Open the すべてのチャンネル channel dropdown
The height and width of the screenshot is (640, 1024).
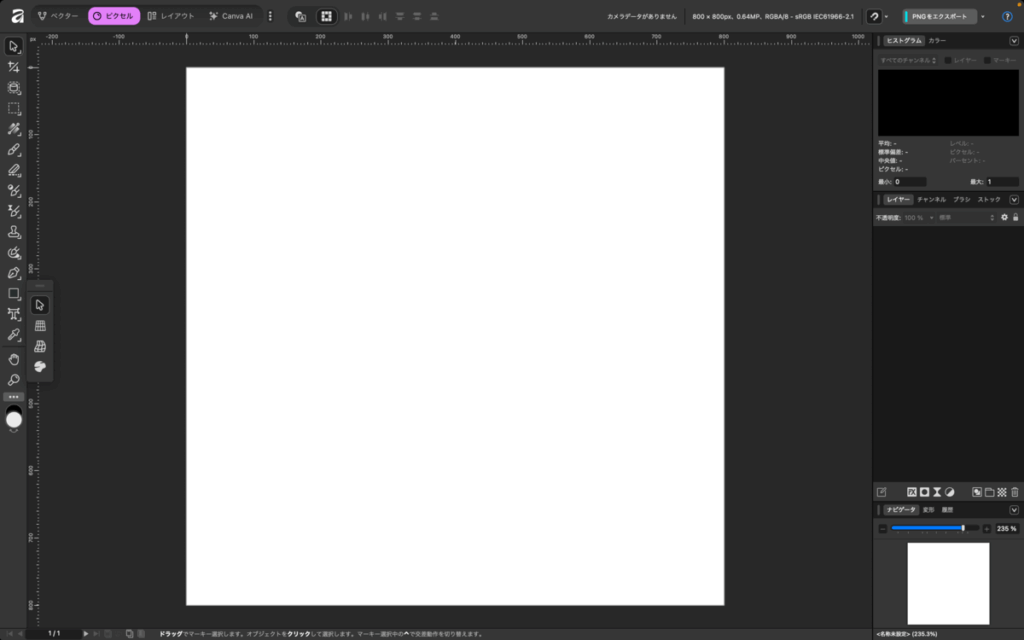tap(908, 61)
